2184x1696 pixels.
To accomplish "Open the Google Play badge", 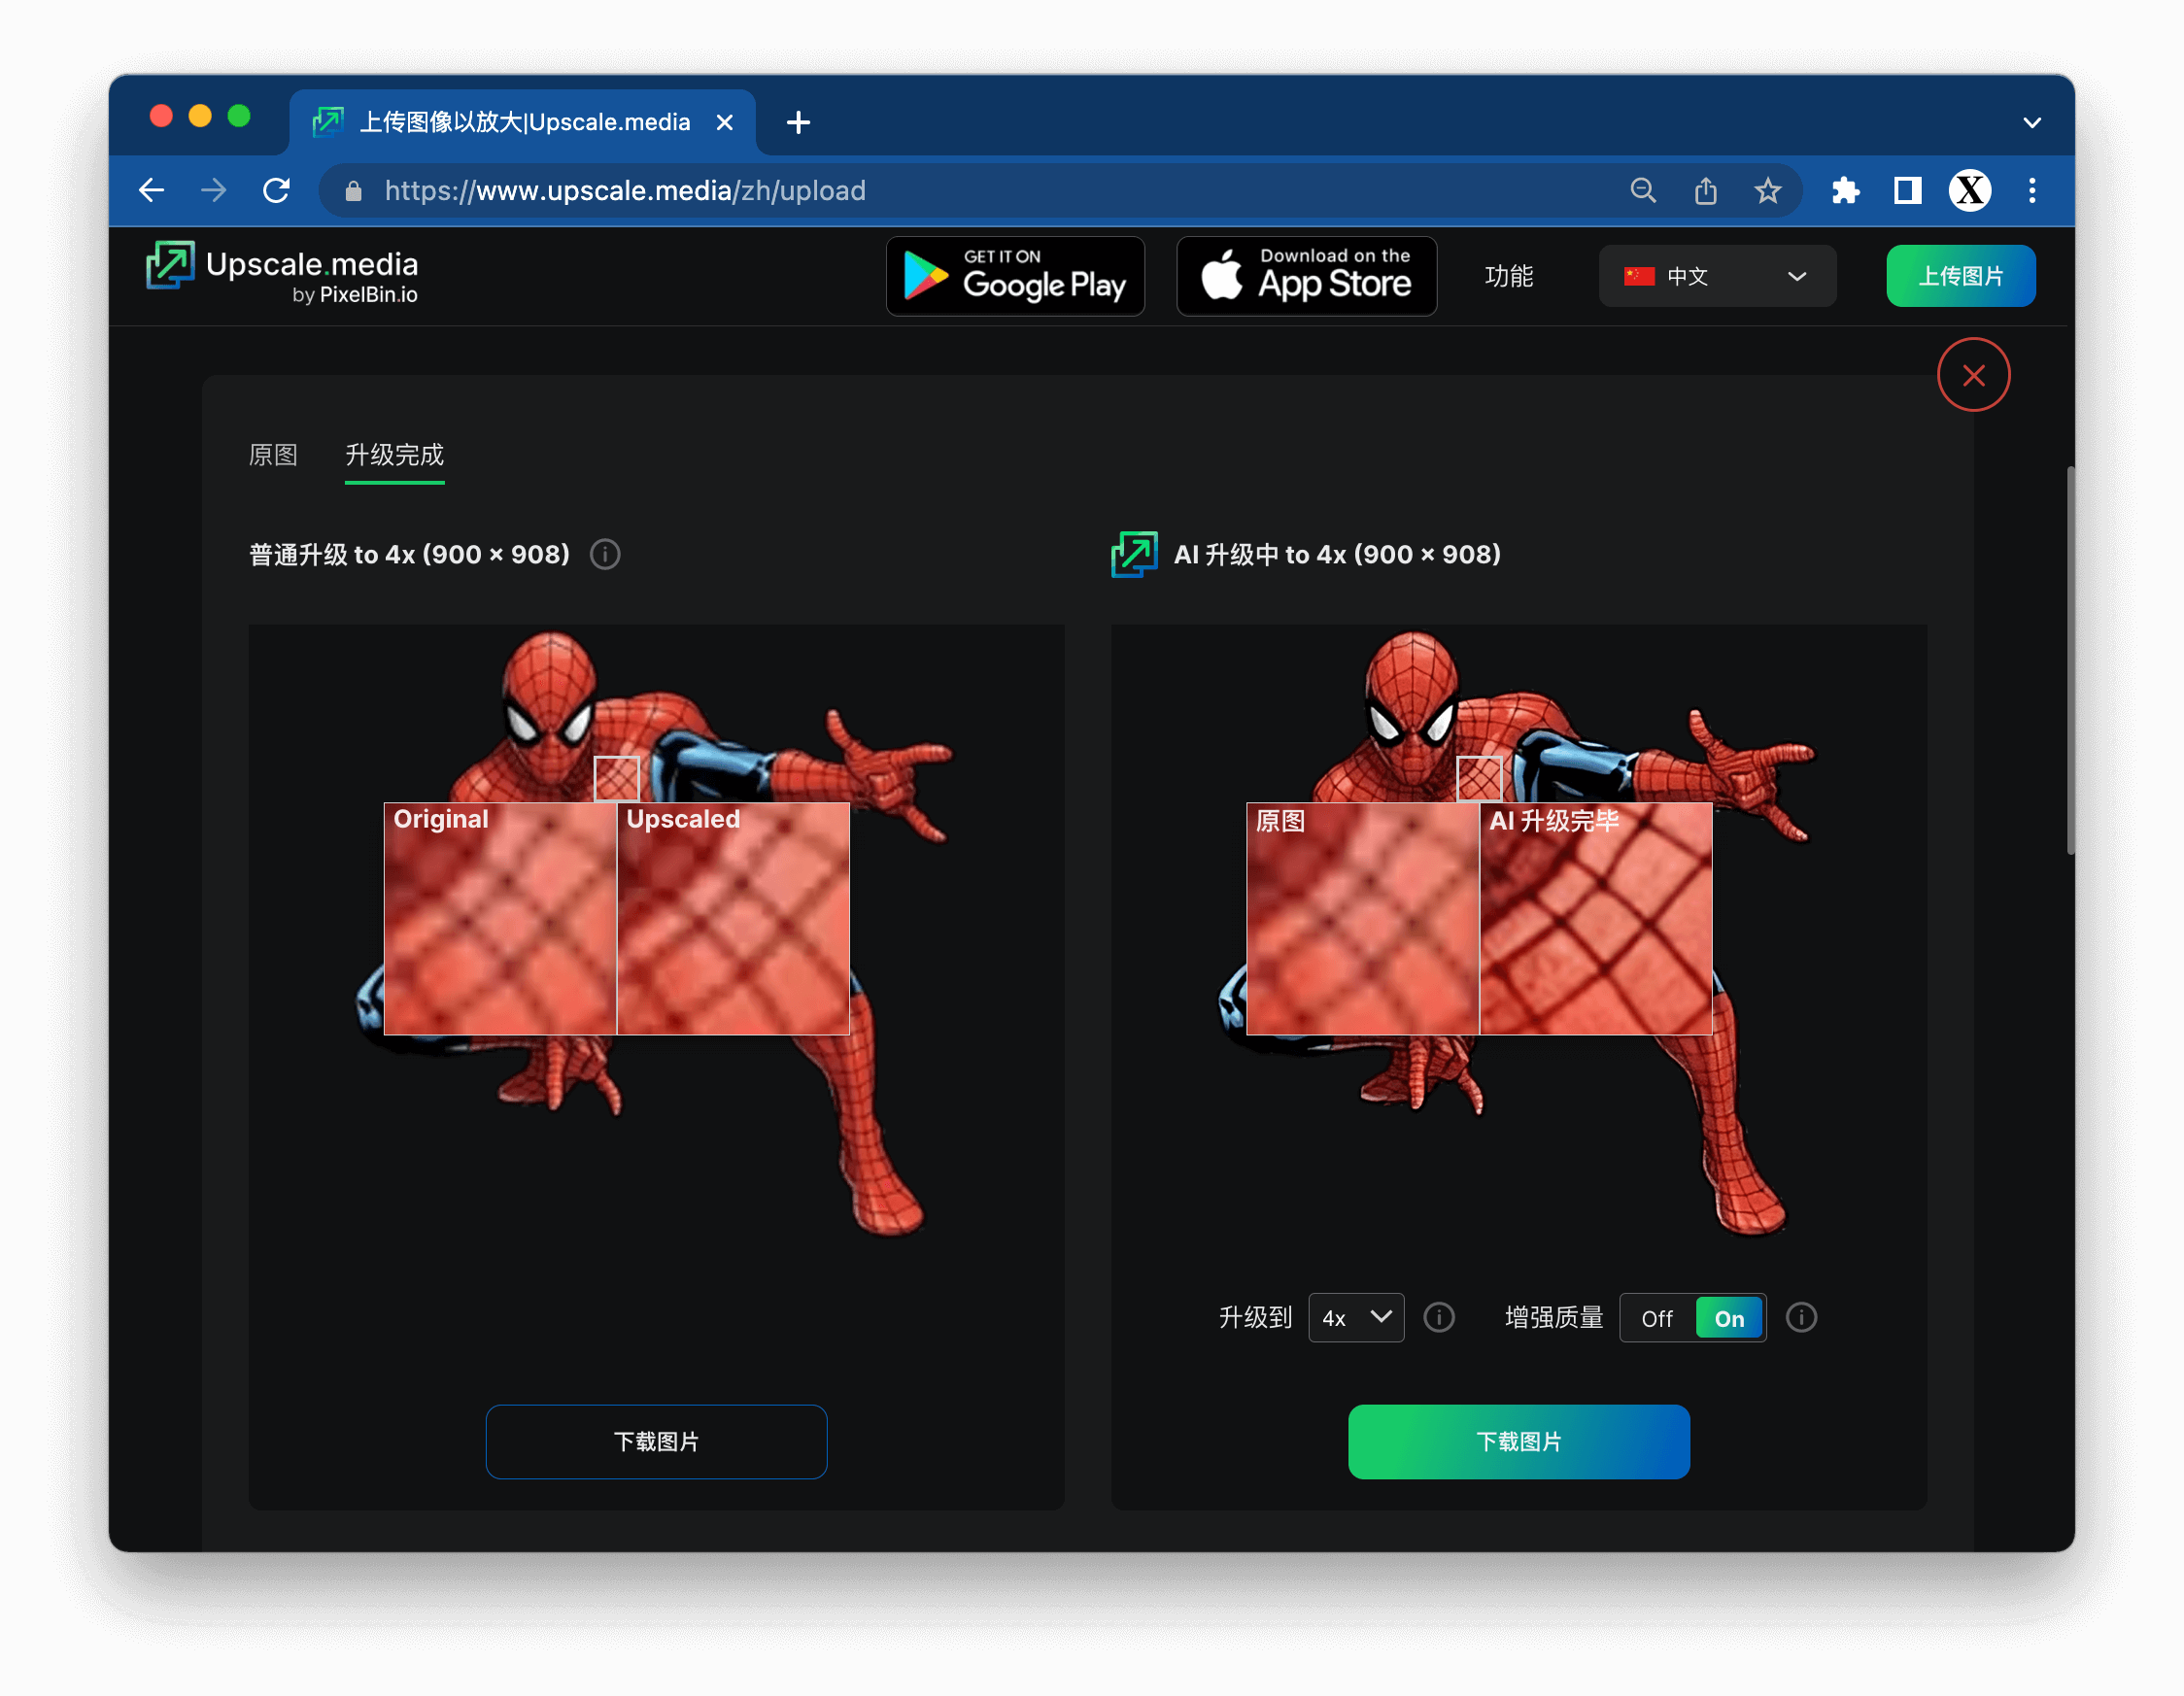I will 1015,276.
